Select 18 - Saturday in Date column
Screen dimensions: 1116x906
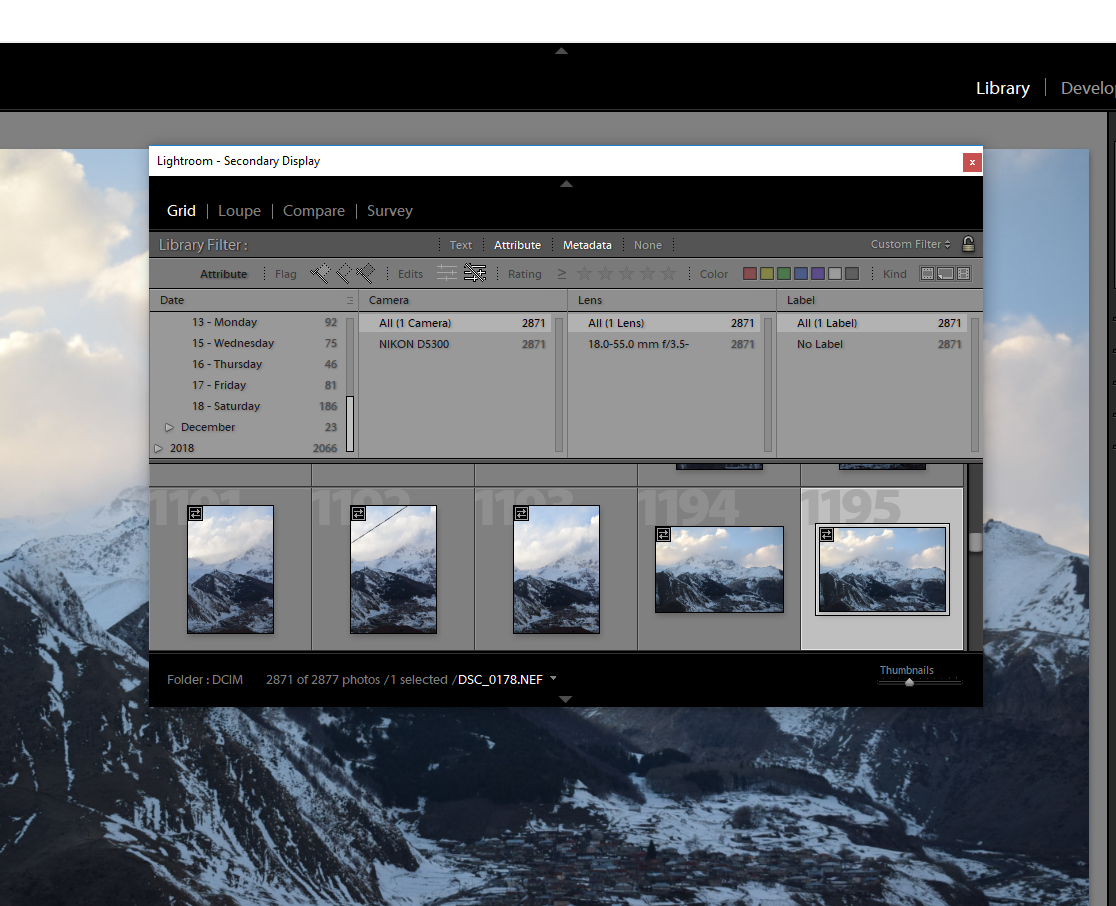coord(226,406)
